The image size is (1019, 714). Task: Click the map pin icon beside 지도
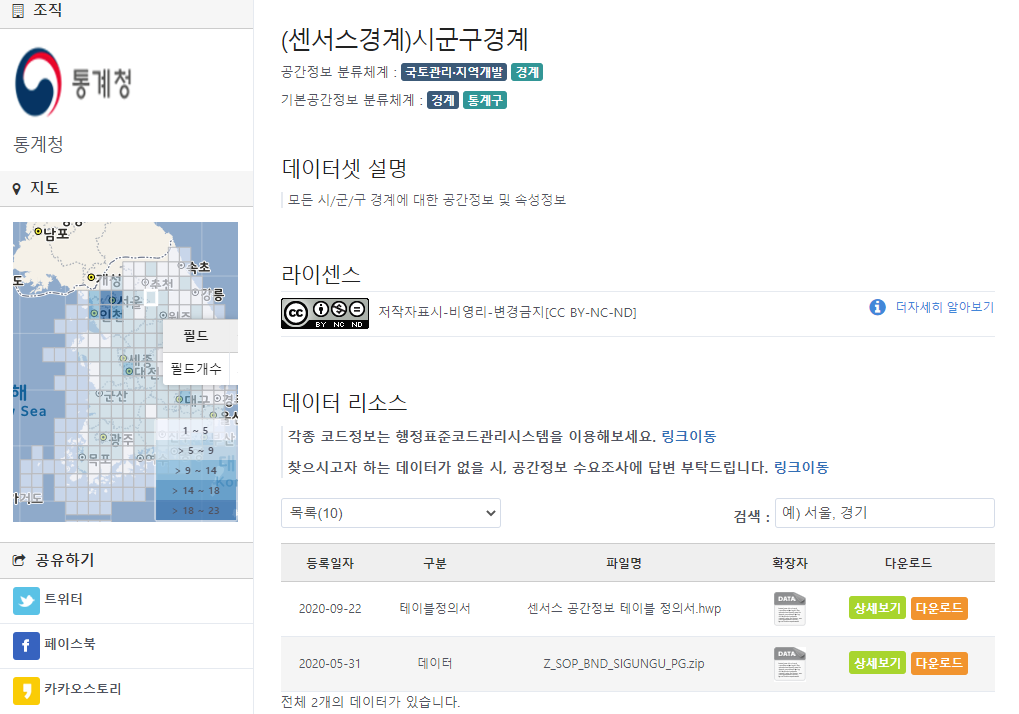click(x=17, y=189)
